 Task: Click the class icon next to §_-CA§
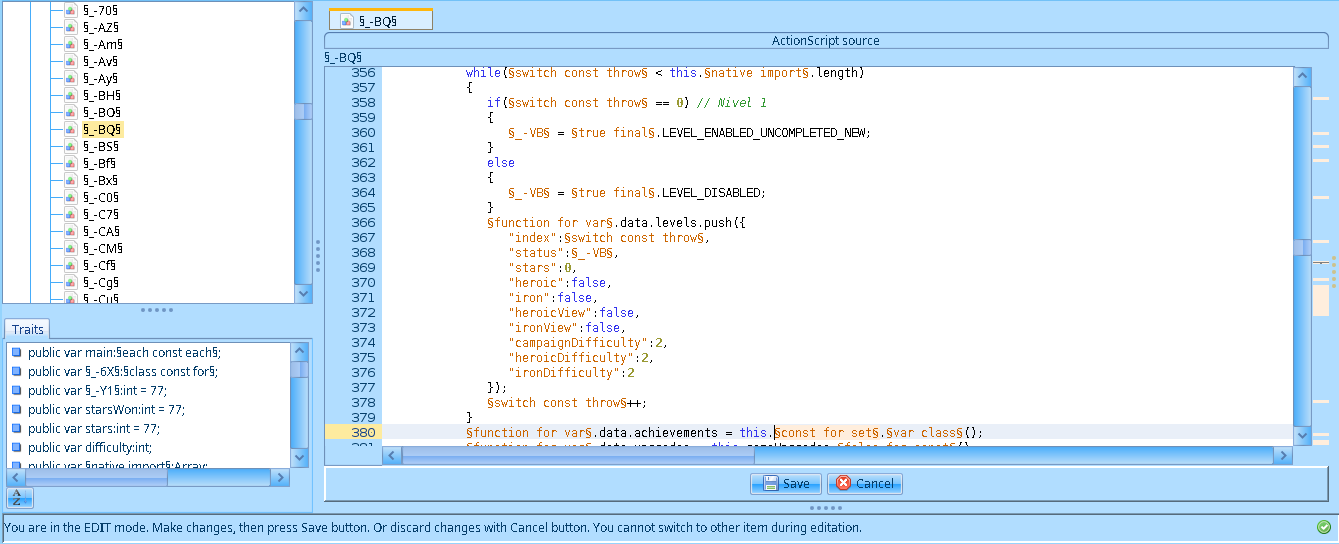(x=71, y=231)
